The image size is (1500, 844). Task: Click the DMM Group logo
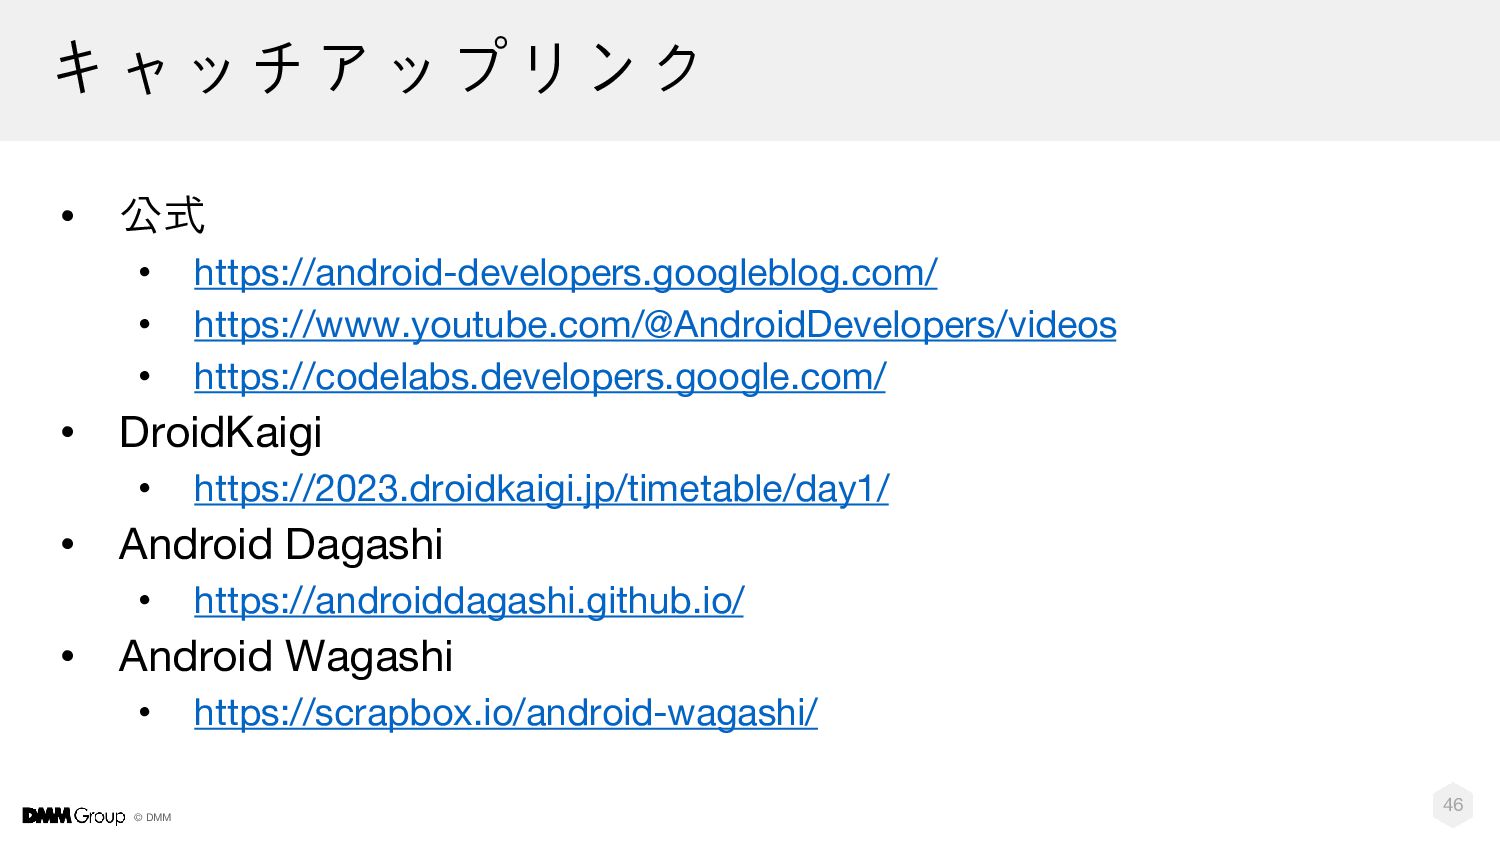click(x=74, y=816)
